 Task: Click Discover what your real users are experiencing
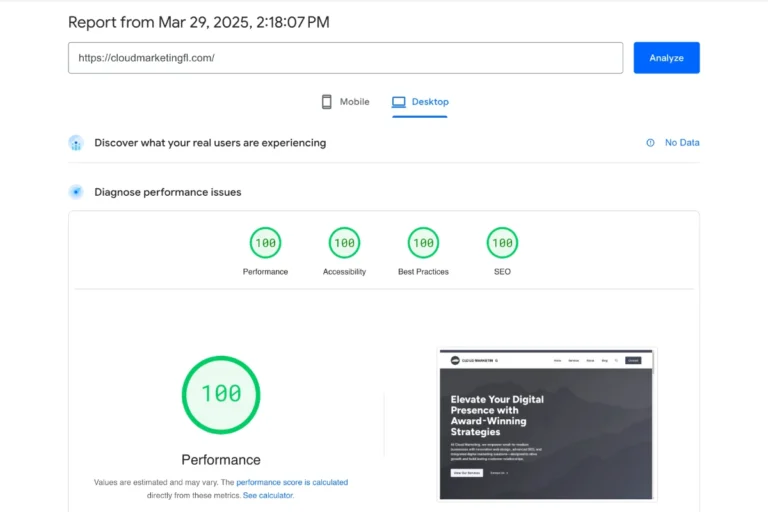[x=210, y=143]
